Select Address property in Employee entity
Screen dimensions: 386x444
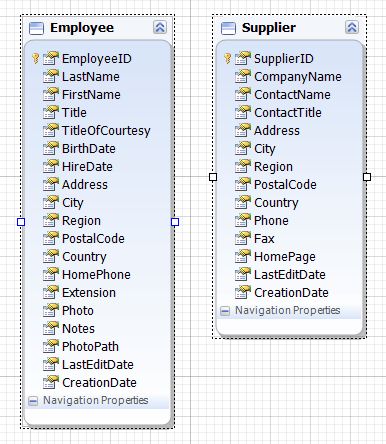[85, 185]
